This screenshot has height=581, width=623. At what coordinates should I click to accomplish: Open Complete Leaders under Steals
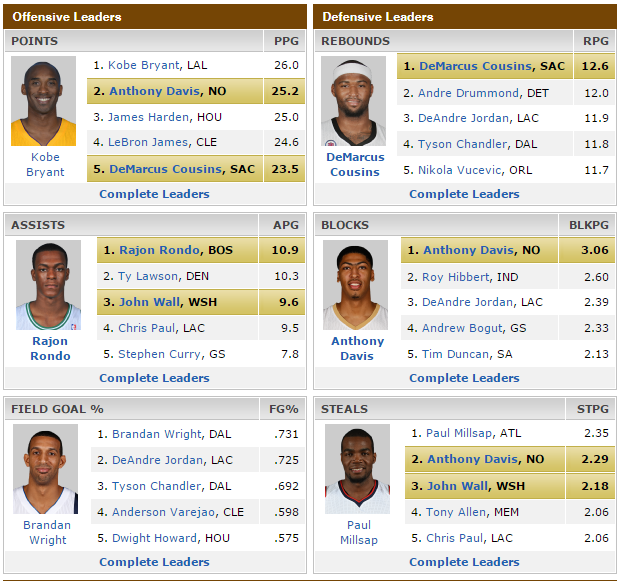(x=464, y=562)
